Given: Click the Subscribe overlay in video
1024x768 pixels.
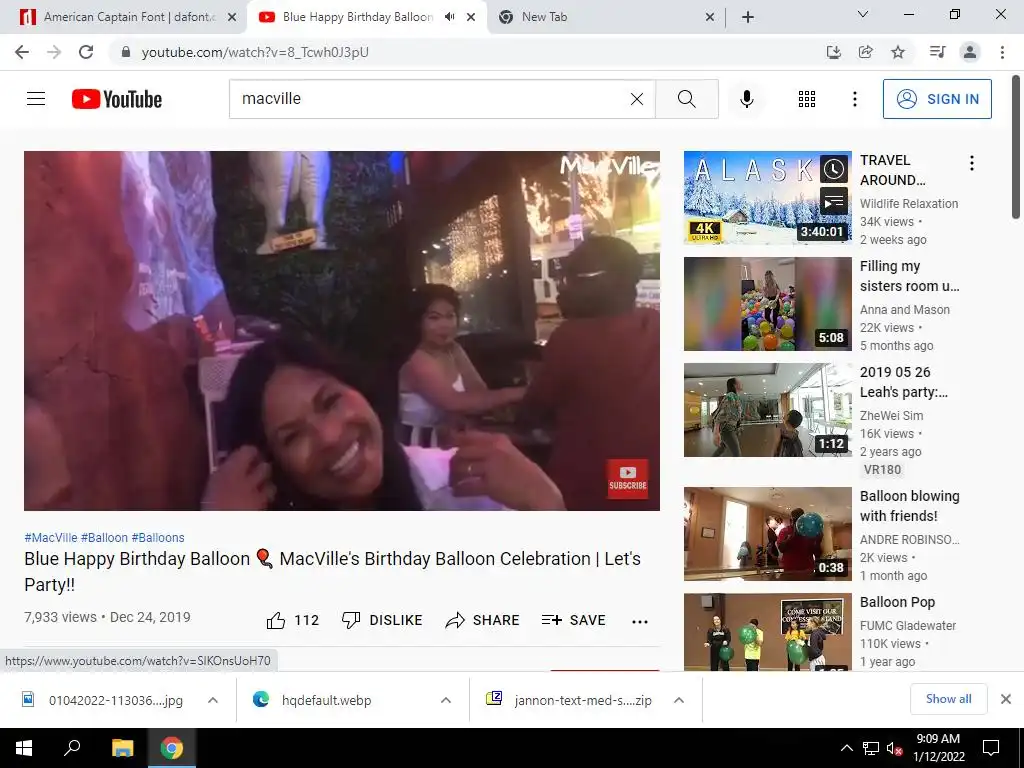Looking at the screenshot, I should 628,479.
